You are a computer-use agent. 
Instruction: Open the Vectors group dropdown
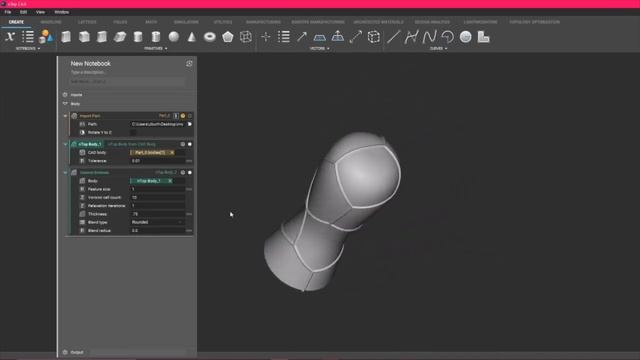pyautogui.click(x=319, y=49)
